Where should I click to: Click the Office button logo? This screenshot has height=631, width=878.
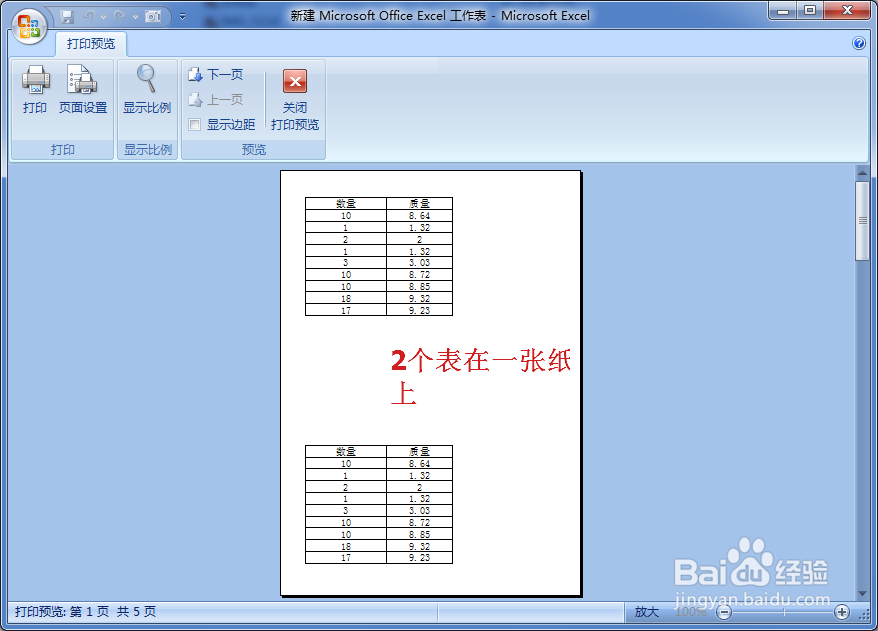coord(29,26)
